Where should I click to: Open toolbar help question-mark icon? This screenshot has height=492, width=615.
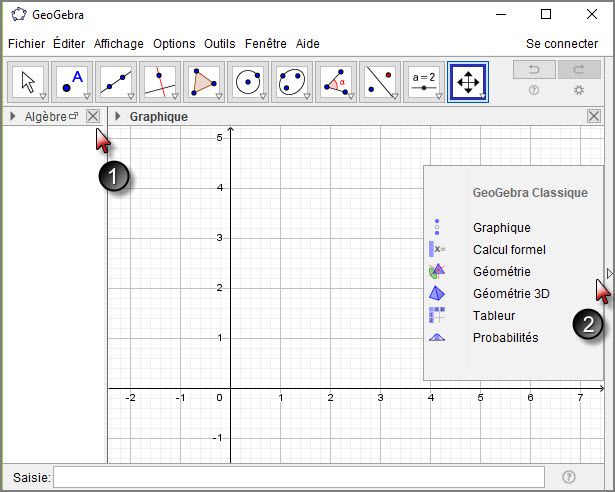[x=533, y=90]
